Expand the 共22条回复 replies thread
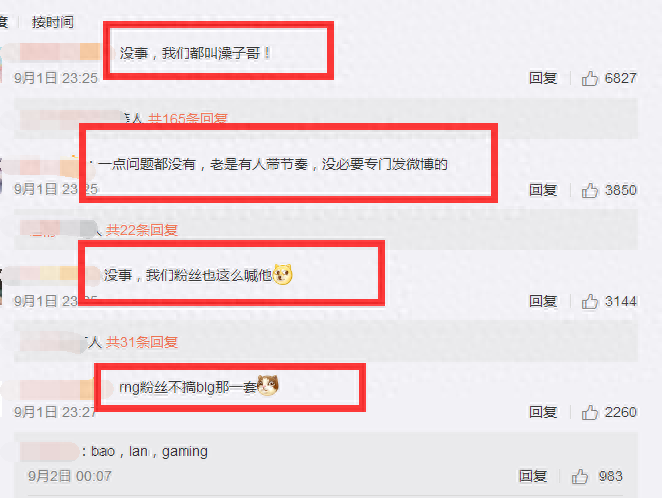Viewport: 662px width, 498px height. (x=141, y=230)
